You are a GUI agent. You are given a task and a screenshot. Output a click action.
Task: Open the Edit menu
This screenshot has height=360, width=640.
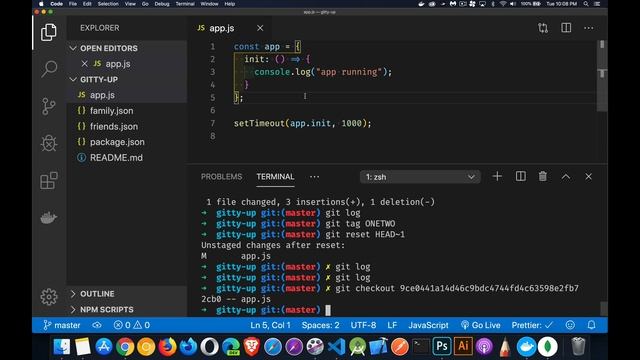click(87, 4)
